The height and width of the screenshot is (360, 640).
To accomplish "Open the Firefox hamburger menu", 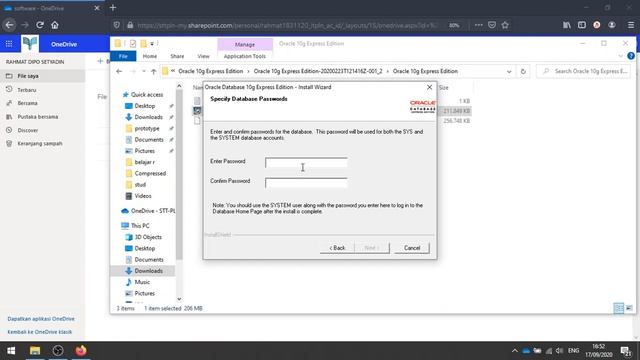I will (631, 25).
